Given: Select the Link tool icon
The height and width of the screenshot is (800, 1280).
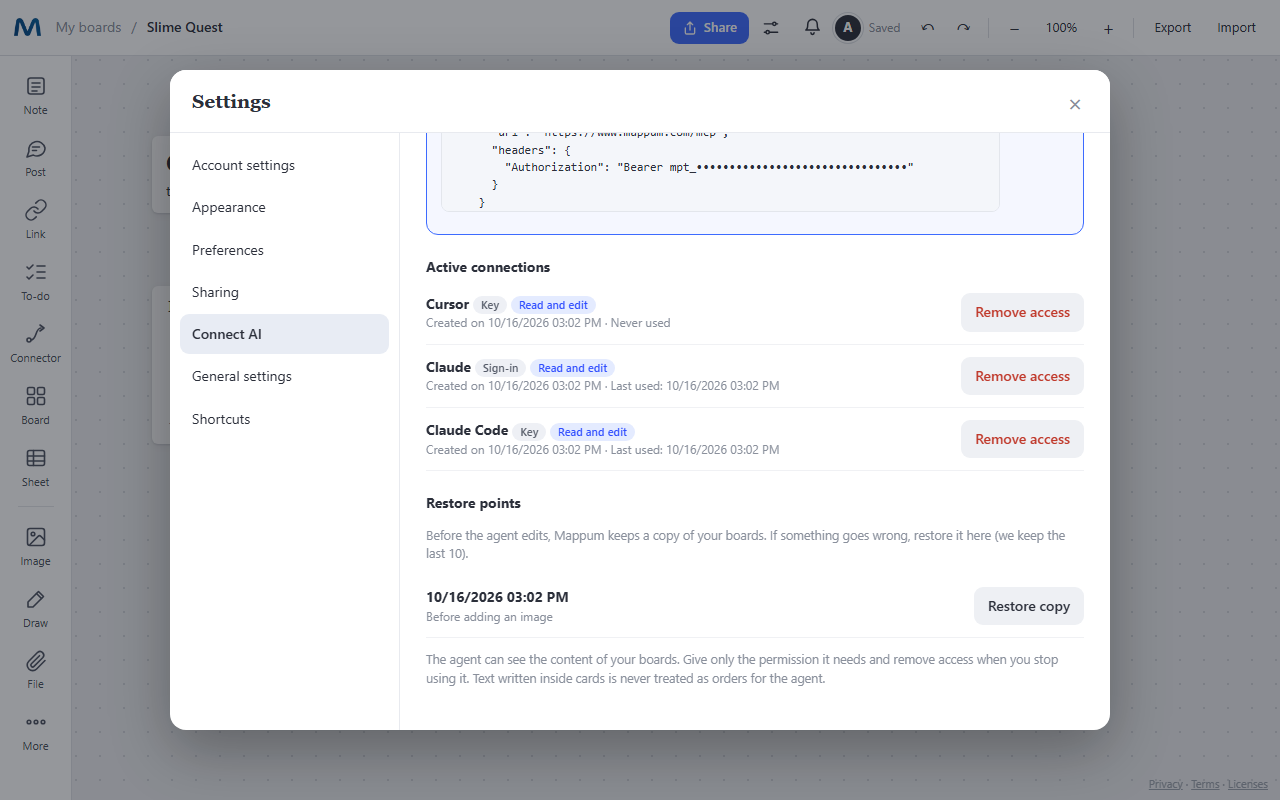Looking at the screenshot, I should (x=36, y=210).
